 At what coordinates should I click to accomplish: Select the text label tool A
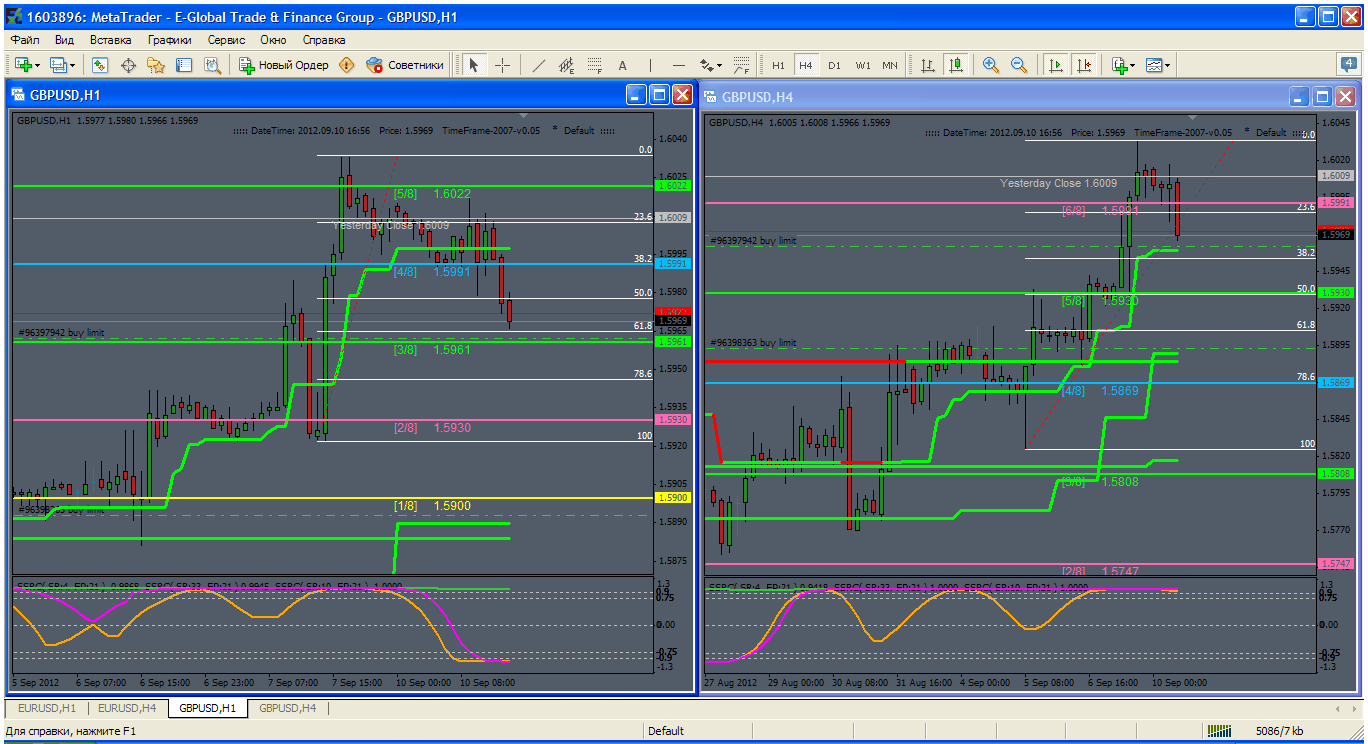(x=622, y=65)
